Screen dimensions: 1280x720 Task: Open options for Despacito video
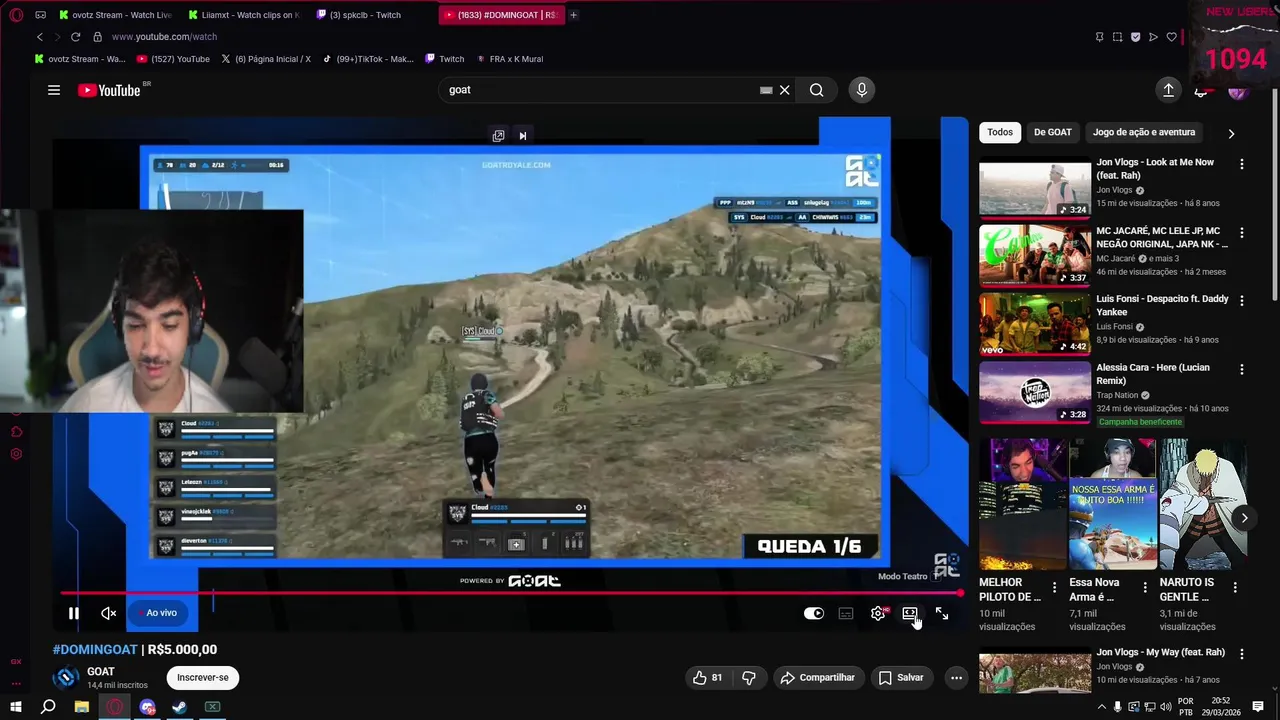click(1242, 300)
